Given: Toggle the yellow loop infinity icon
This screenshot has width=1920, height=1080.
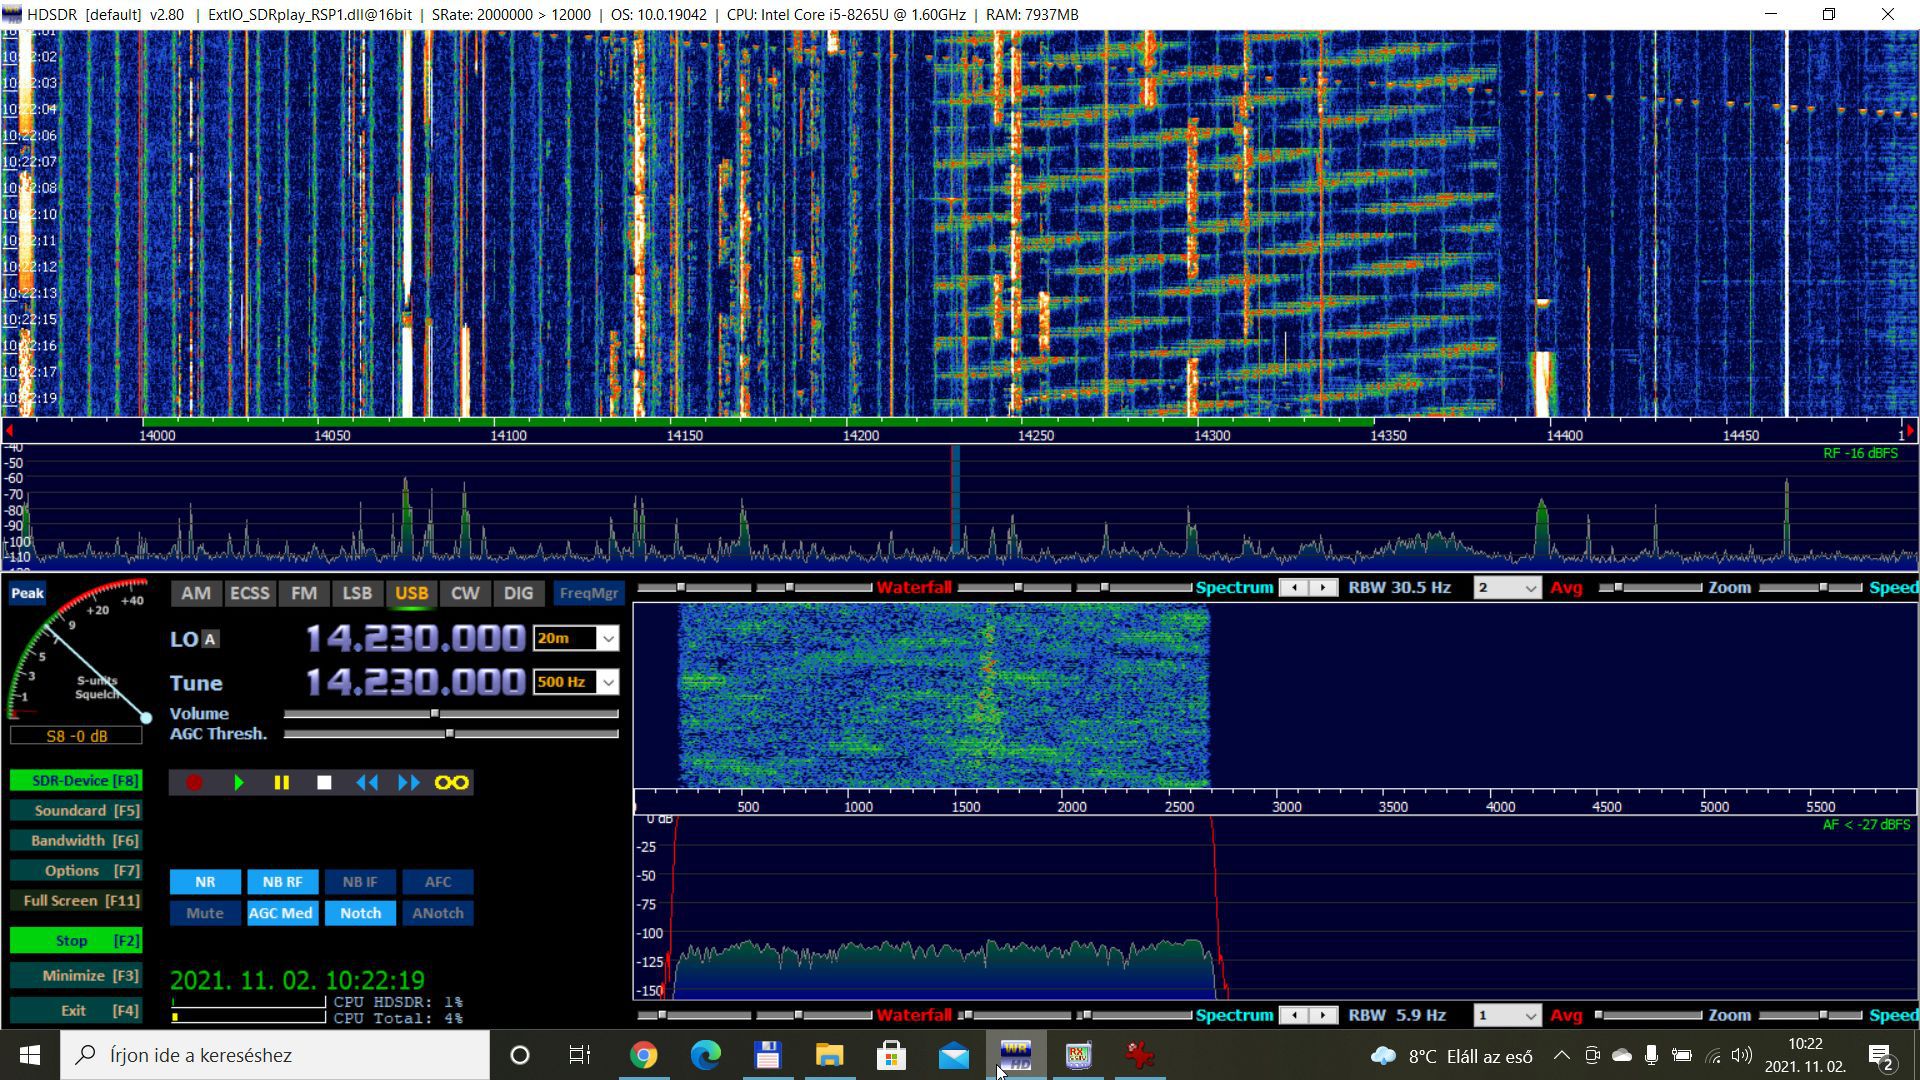Looking at the screenshot, I should tap(452, 783).
